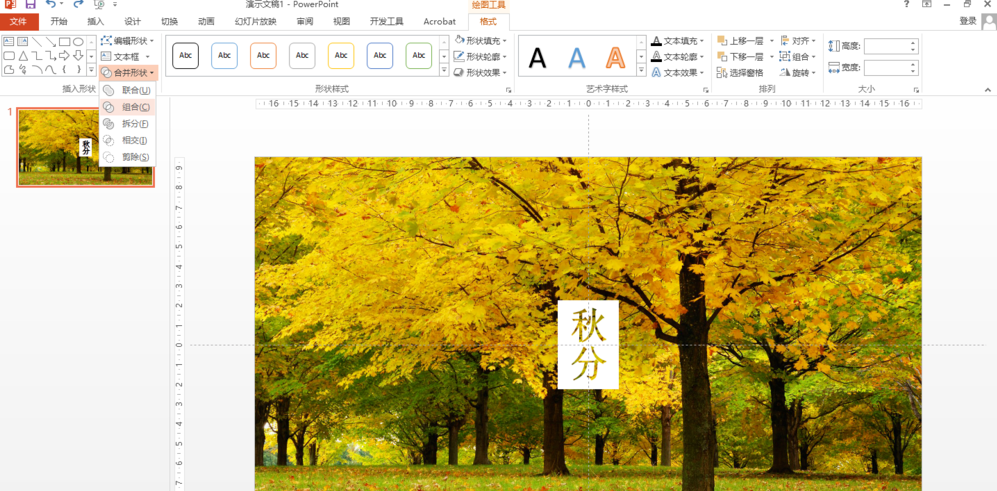Click the 登录 sign in link
This screenshot has height=491, width=997.
point(968,21)
